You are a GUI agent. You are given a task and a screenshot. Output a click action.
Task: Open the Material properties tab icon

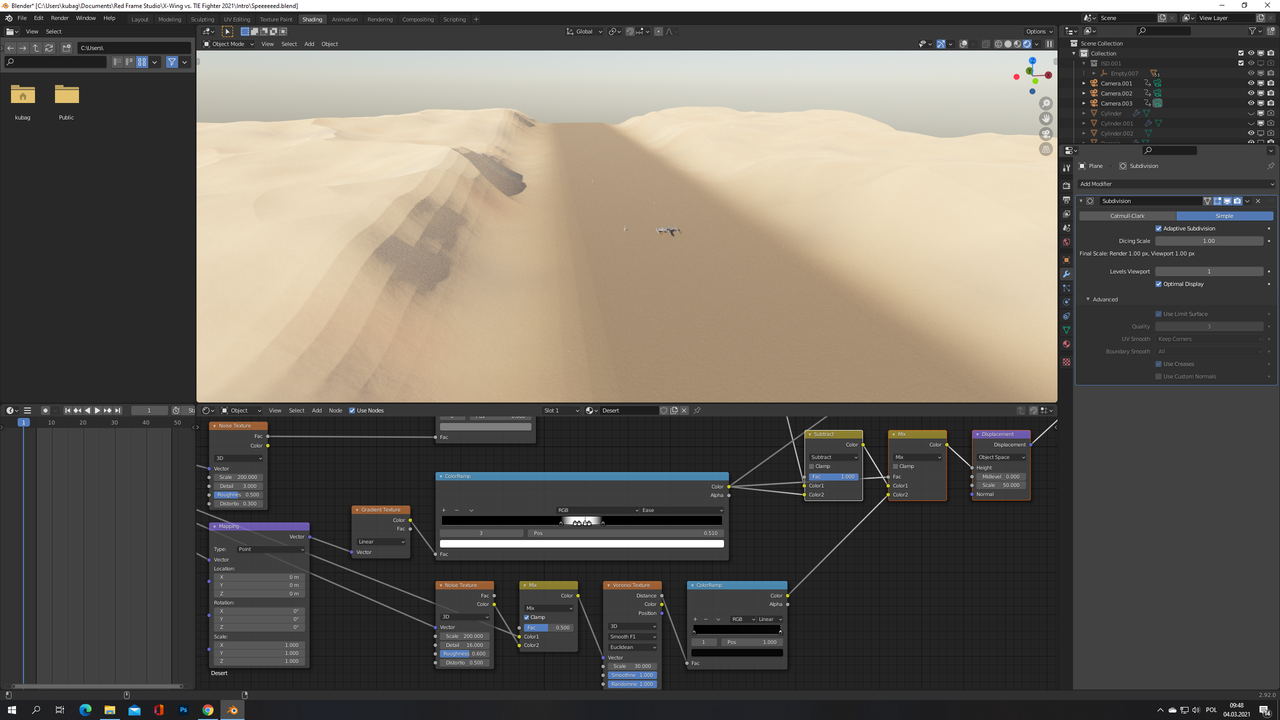click(1066, 344)
